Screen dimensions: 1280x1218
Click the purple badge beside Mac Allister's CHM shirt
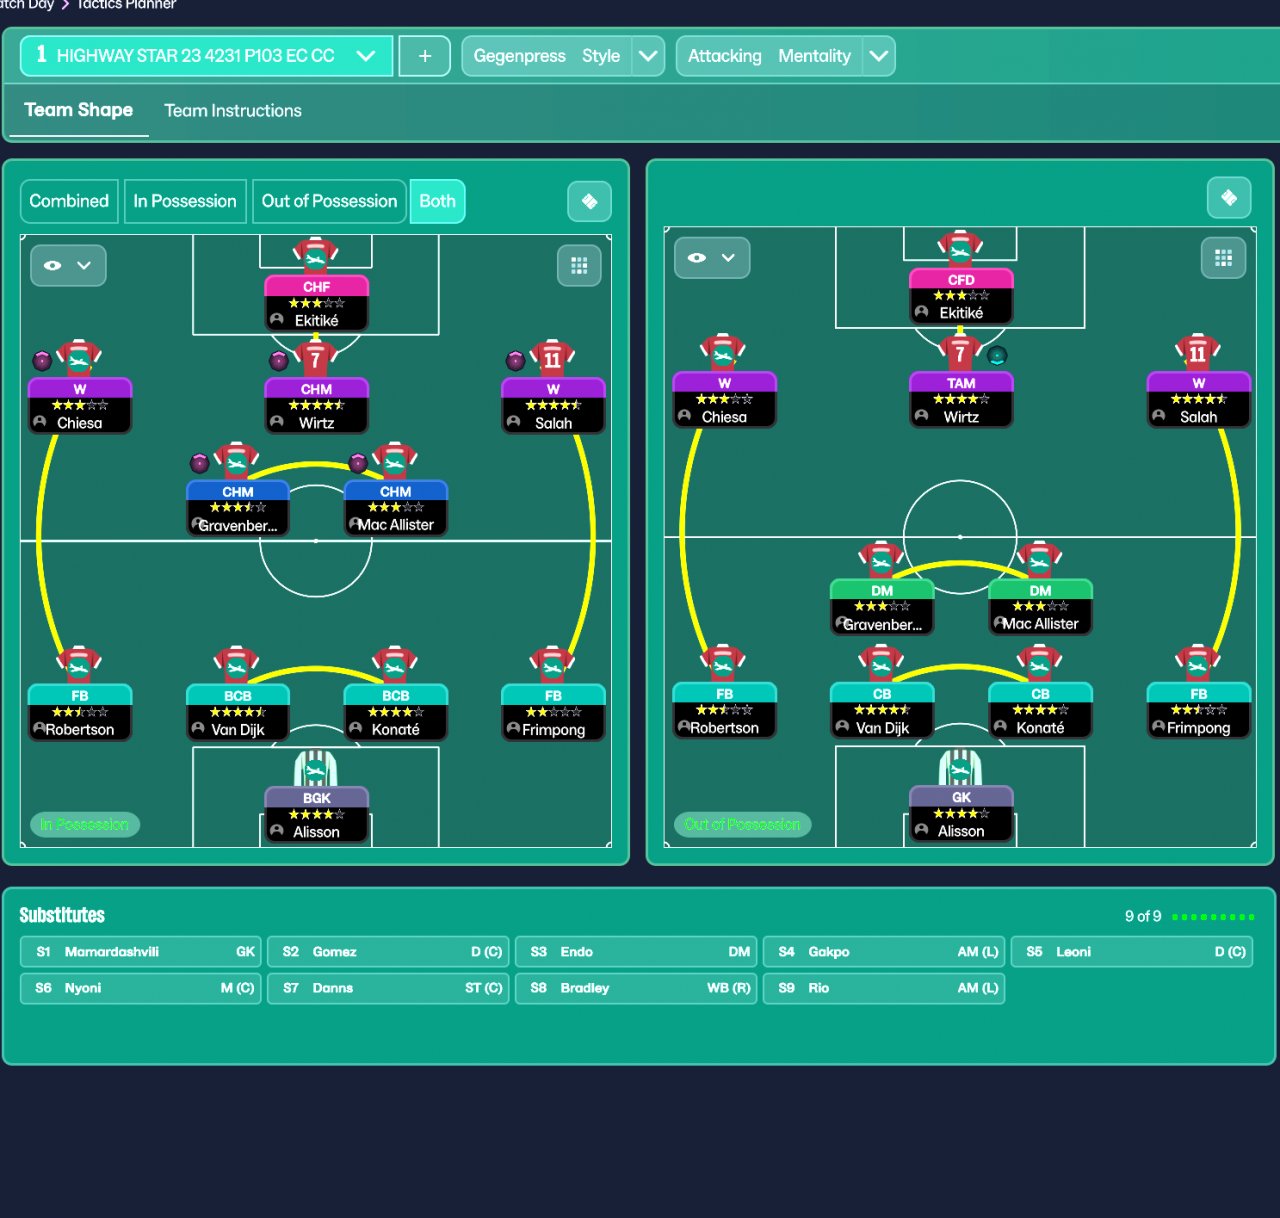tap(358, 462)
